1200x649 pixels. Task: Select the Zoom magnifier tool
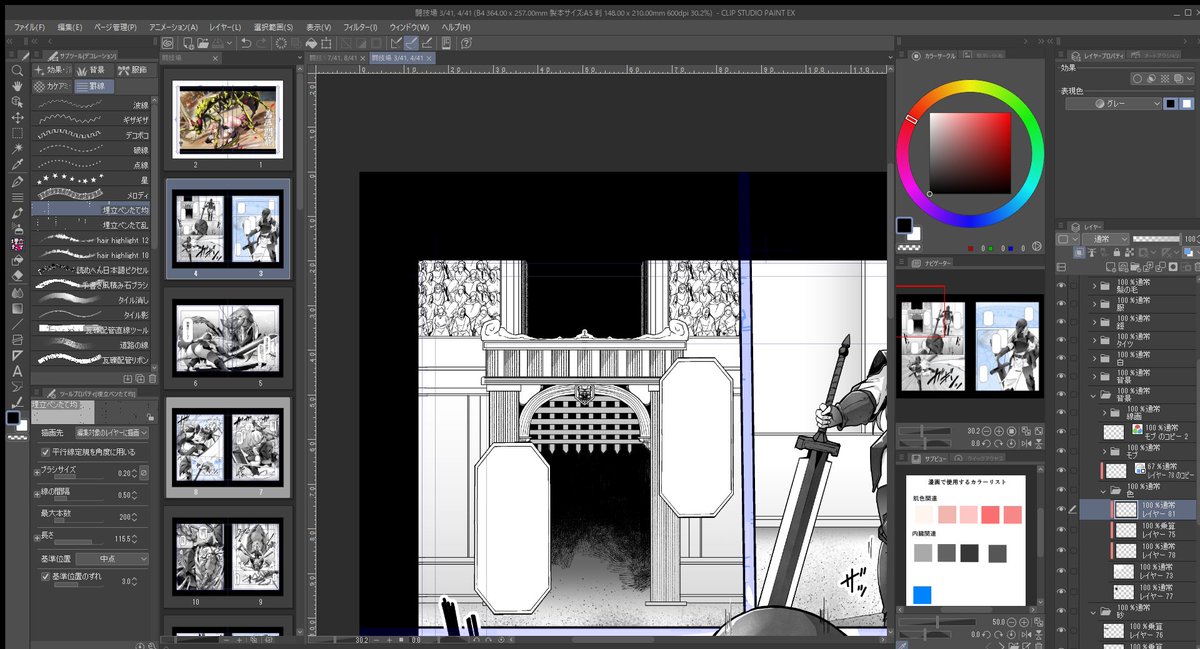pyautogui.click(x=17, y=71)
